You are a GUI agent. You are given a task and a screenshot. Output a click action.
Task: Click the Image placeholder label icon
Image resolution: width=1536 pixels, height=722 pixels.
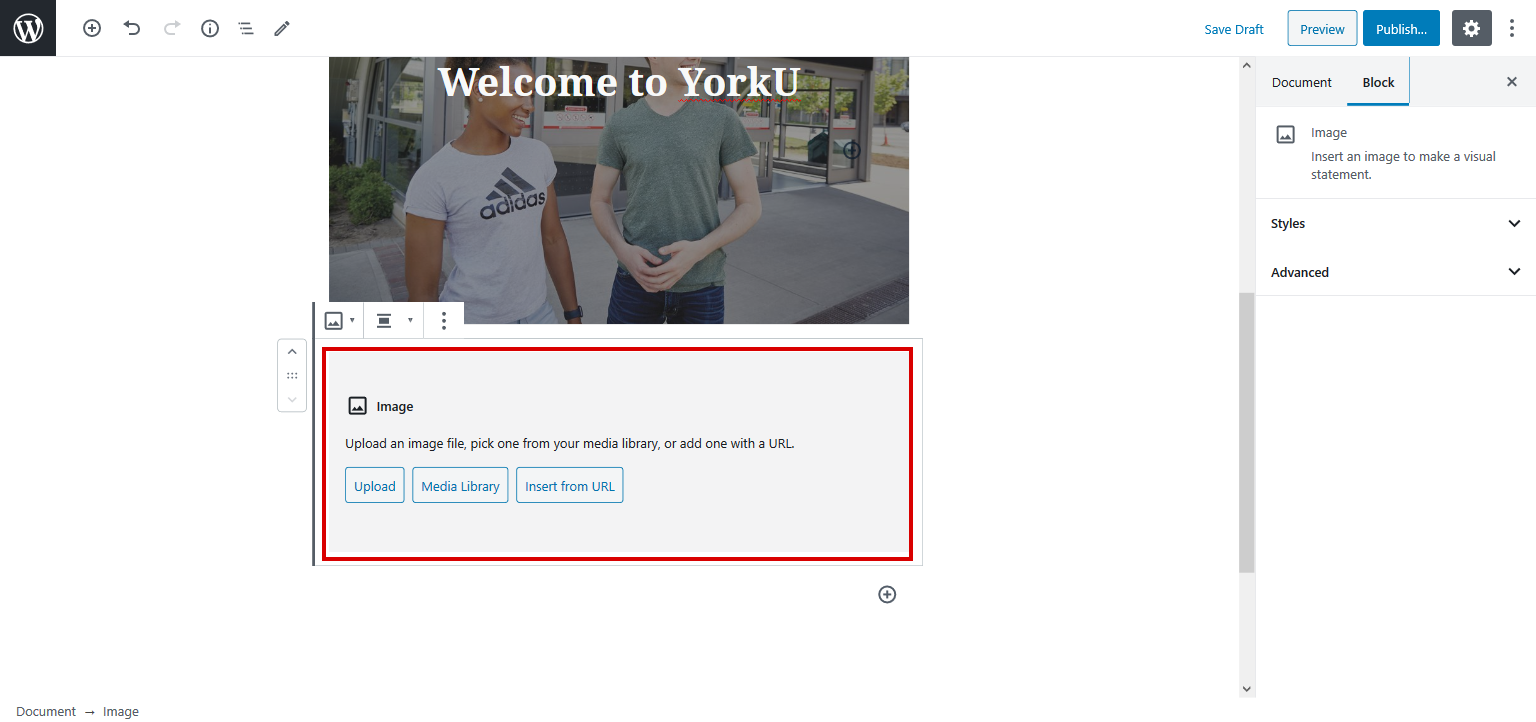point(357,406)
